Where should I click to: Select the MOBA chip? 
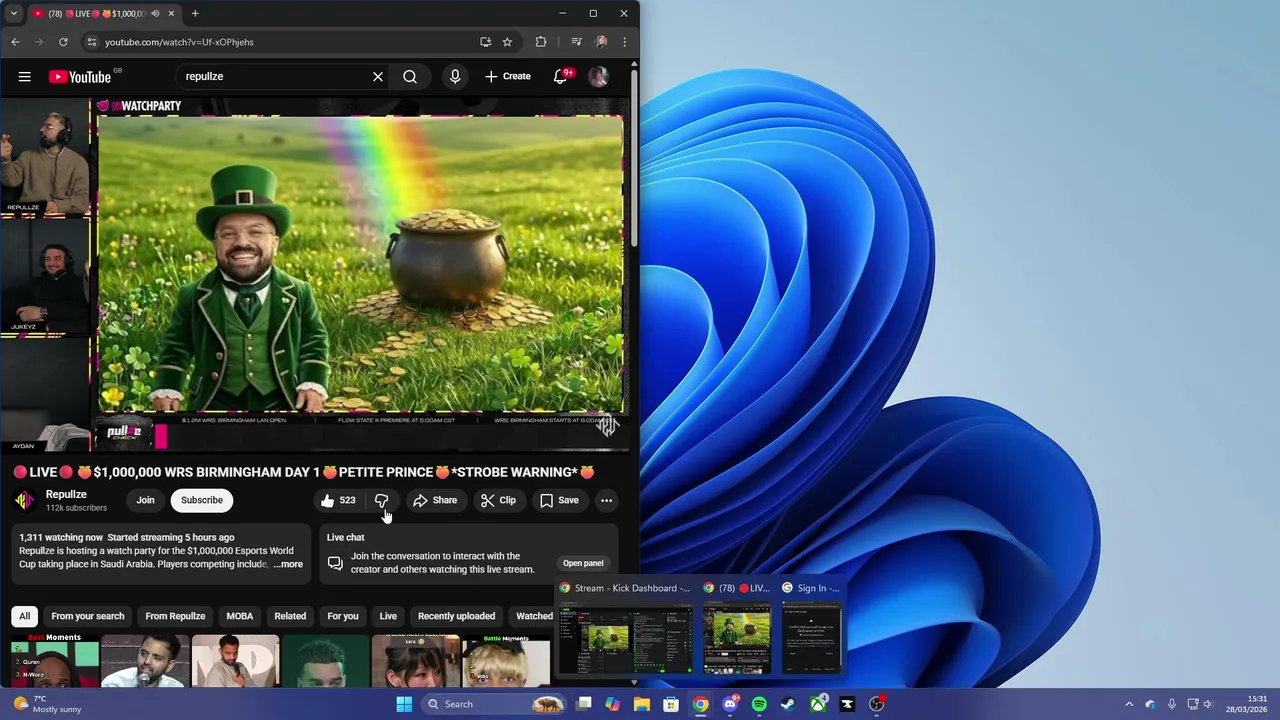(x=240, y=616)
